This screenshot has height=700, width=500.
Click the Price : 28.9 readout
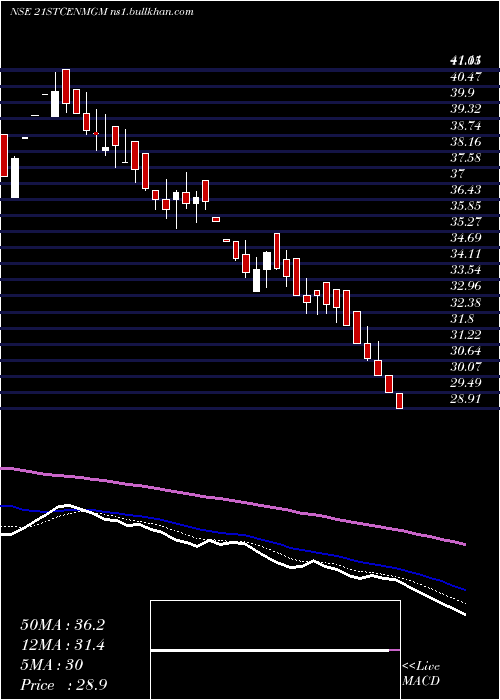tap(63, 685)
